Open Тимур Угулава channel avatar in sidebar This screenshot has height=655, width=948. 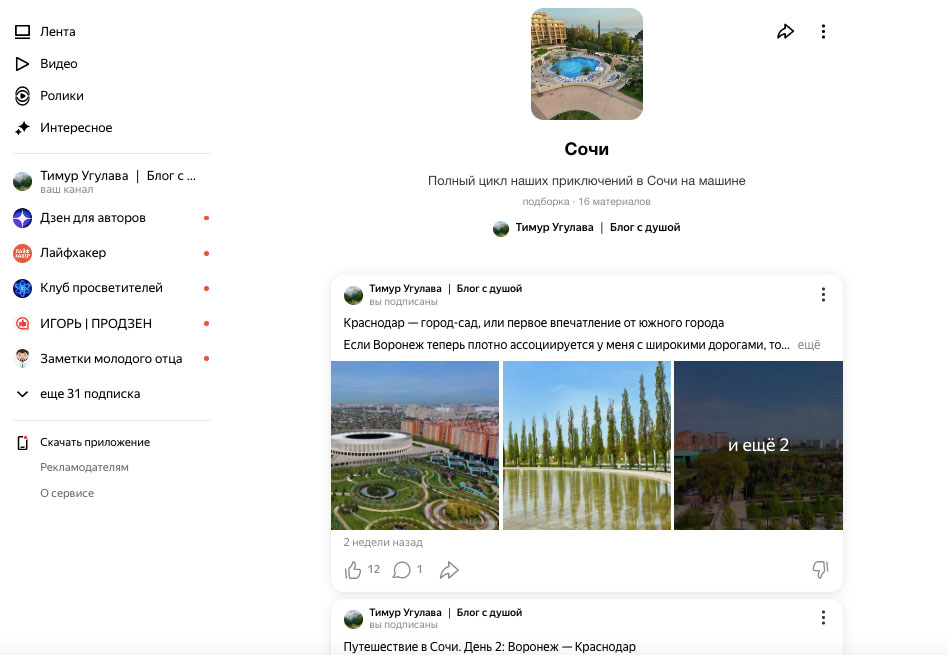click(x=22, y=181)
